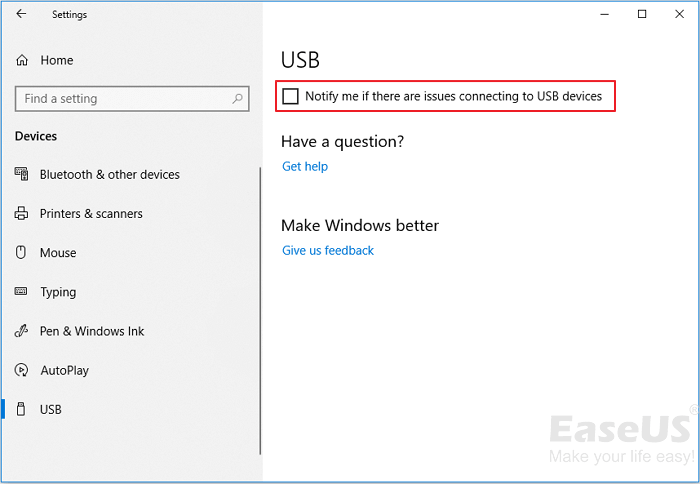Viewport: 700px width, 484px height.
Task: Open the AutoPlay settings page
Action: 65,371
